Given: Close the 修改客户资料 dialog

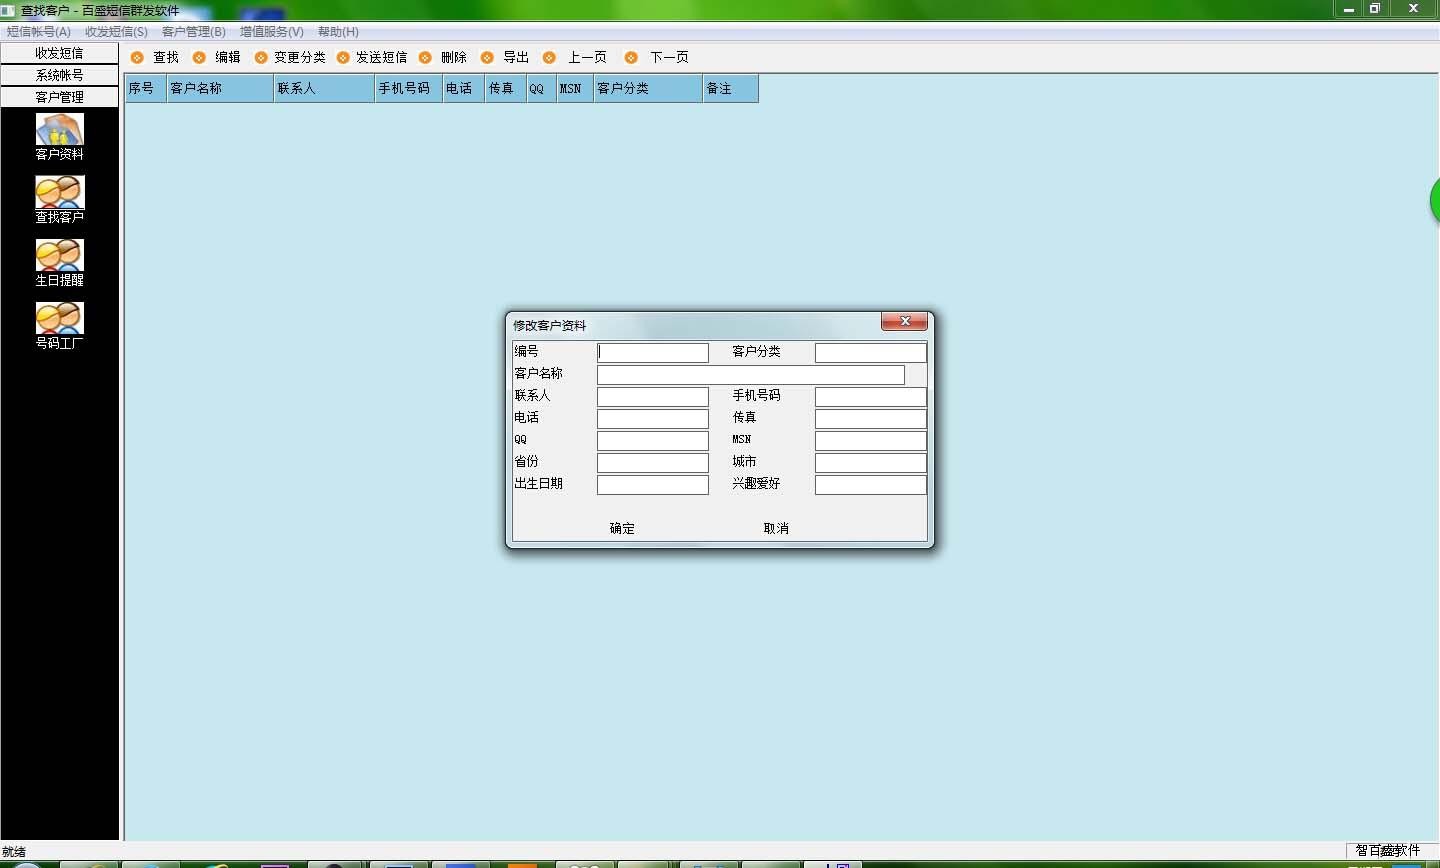Looking at the screenshot, I should coord(905,321).
